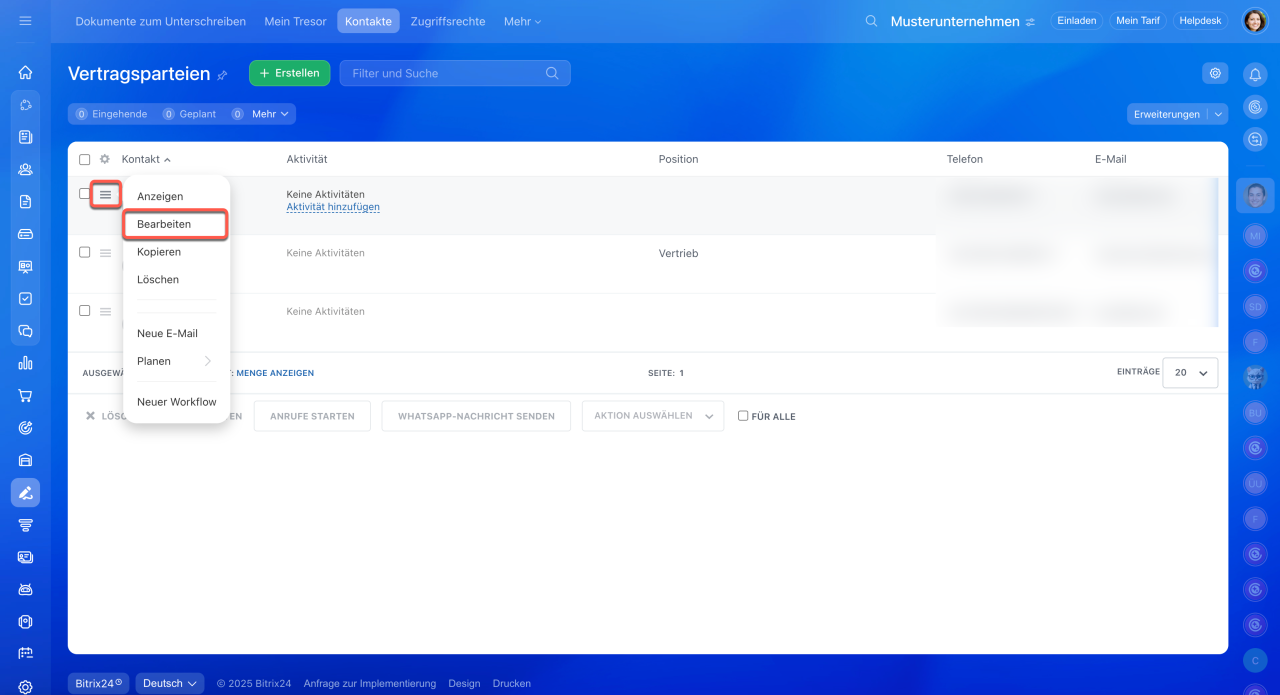Click the Geplant counter filter
1280x695 pixels.
[190, 114]
